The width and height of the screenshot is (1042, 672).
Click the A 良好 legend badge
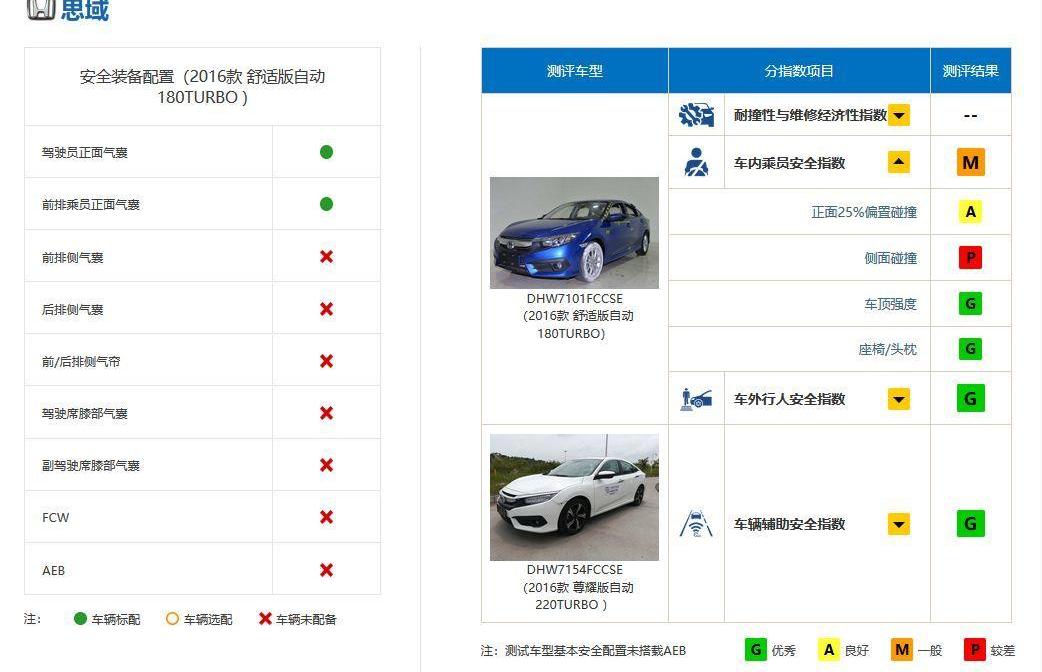coord(829,650)
